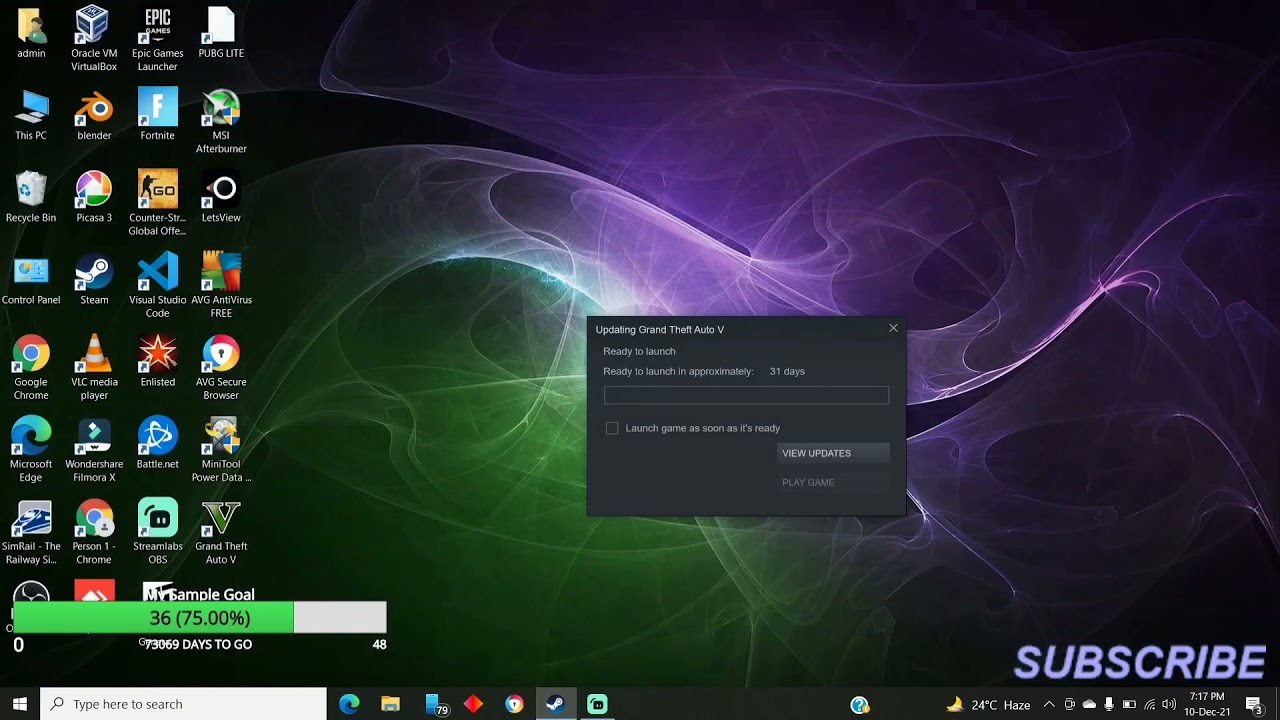Open the Recycle Bin
Image resolution: width=1280 pixels, height=720 pixels.
(x=31, y=197)
